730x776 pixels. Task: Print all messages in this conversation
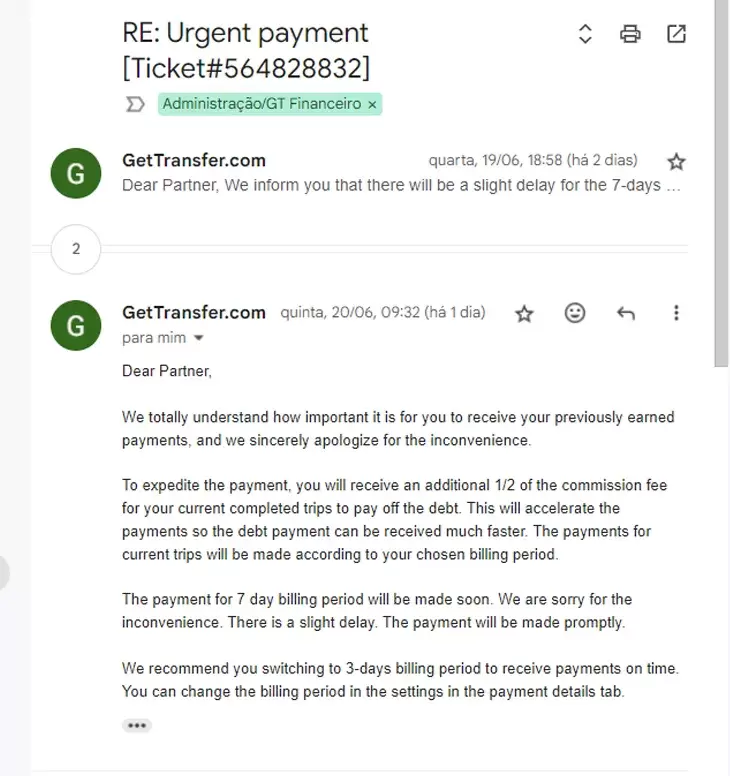point(630,34)
